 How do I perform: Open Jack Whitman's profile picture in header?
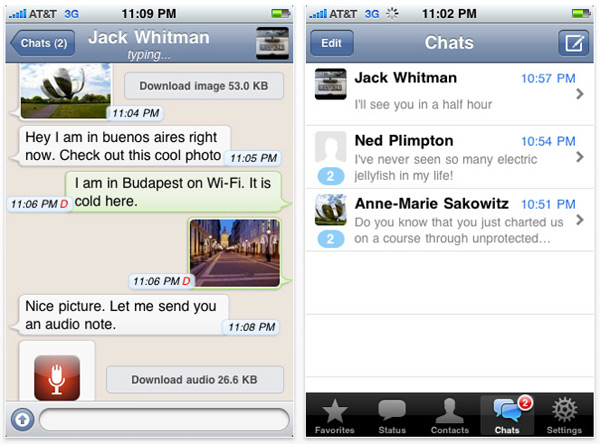tap(273, 44)
